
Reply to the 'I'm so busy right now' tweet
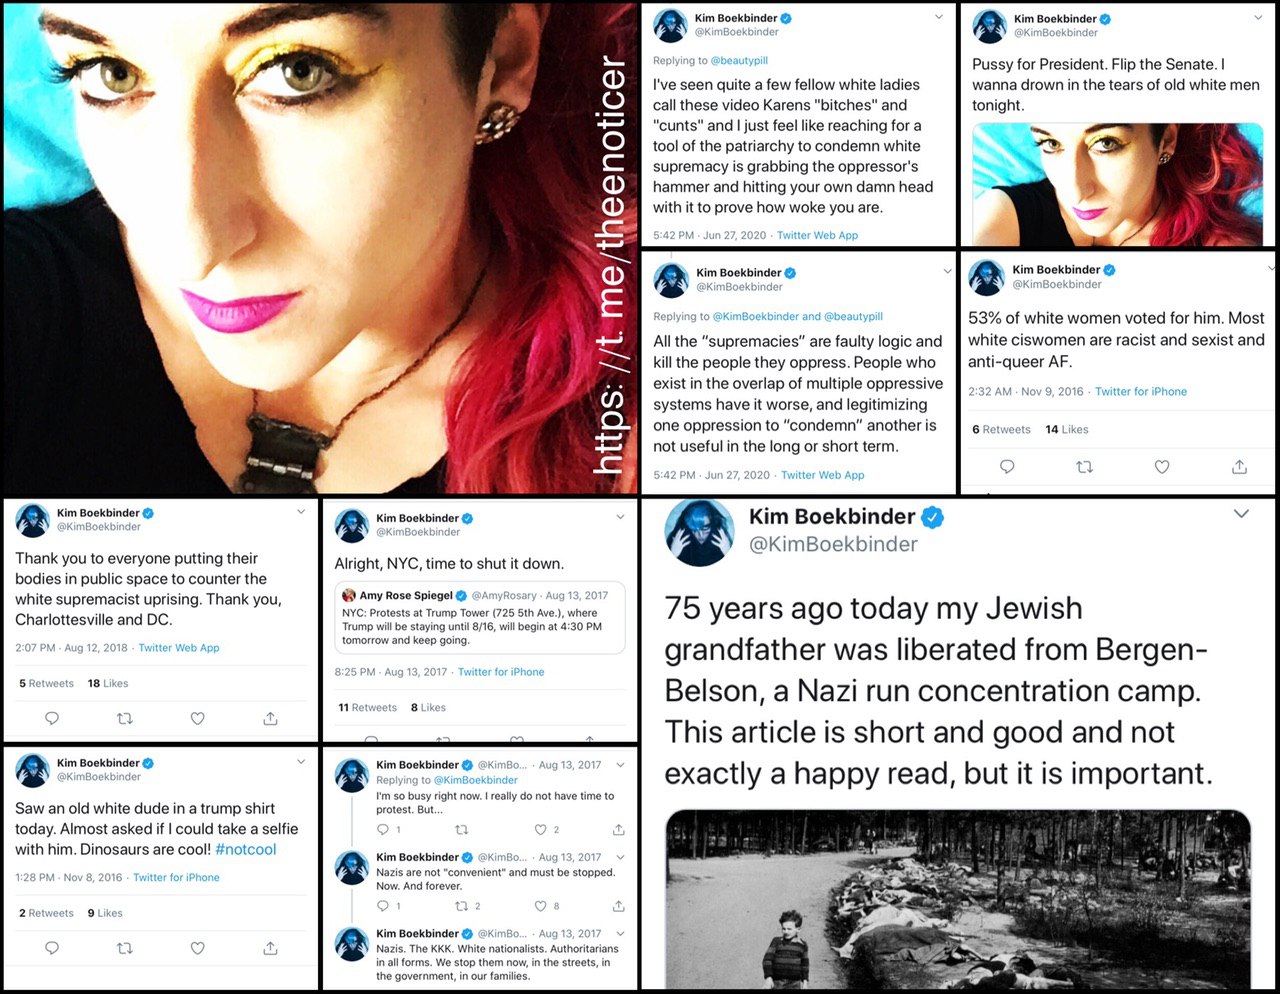(x=383, y=830)
